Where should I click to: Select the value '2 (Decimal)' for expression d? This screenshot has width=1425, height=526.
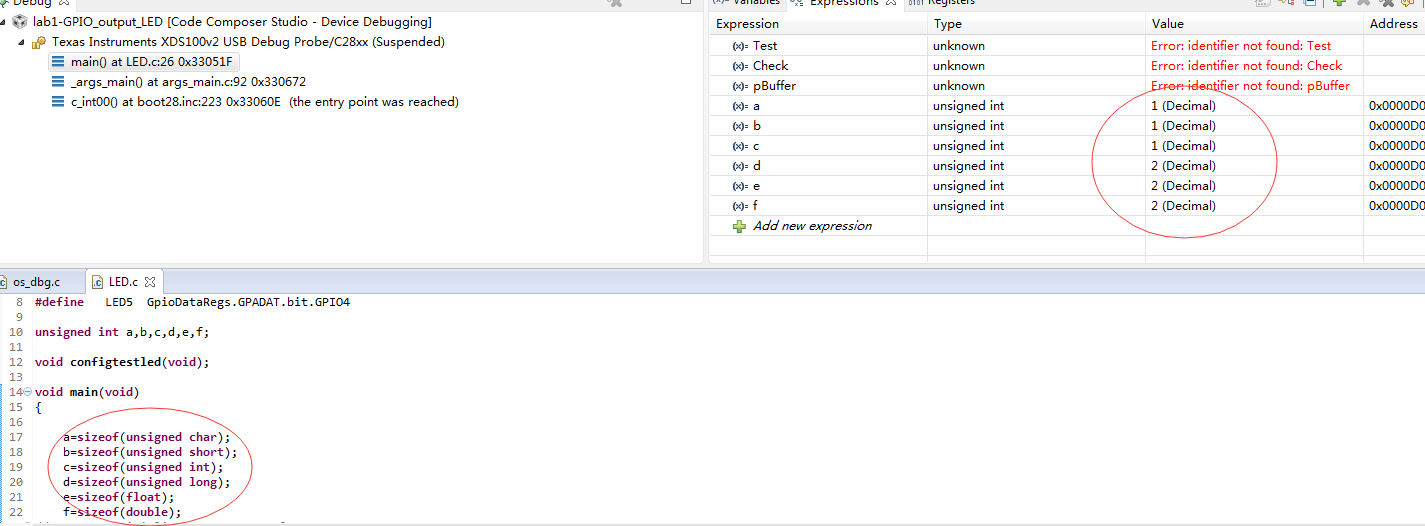[x=1183, y=166]
